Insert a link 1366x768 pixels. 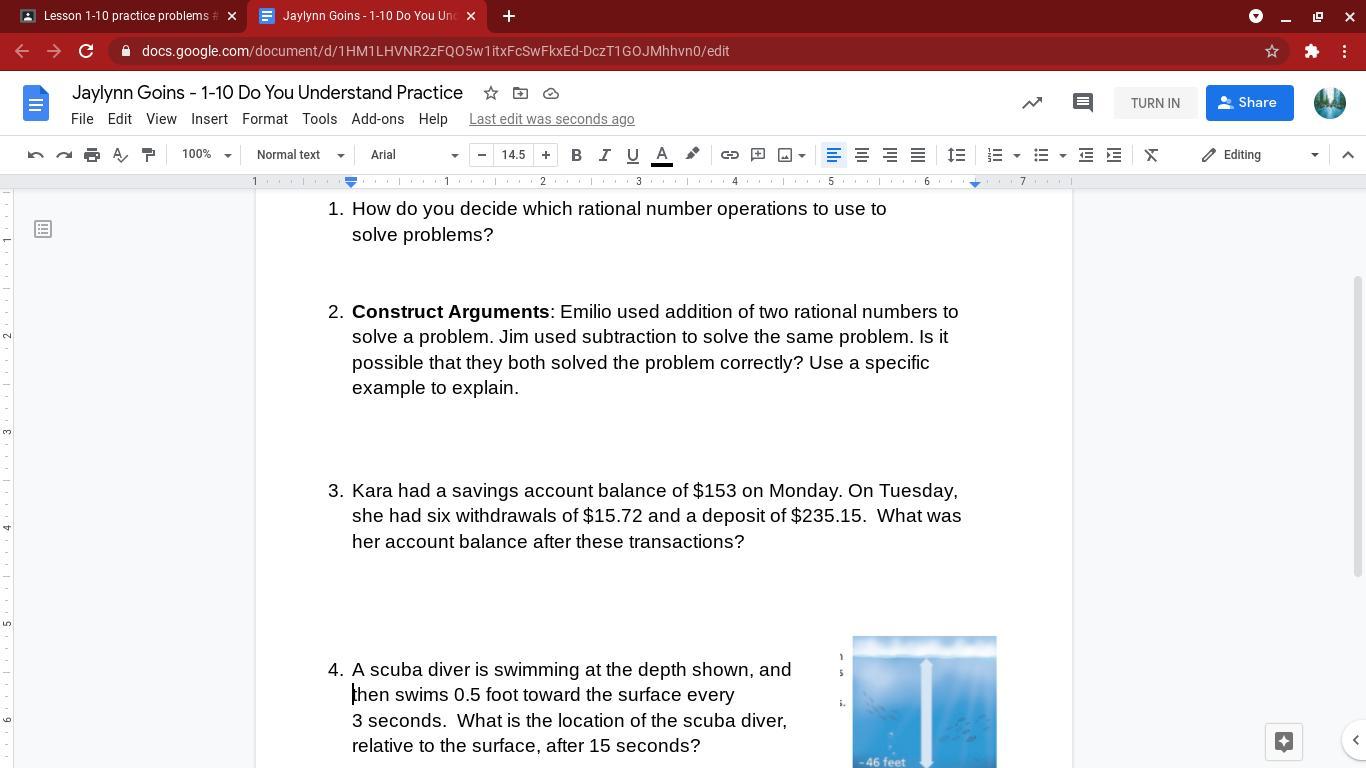(x=730, y=155)
